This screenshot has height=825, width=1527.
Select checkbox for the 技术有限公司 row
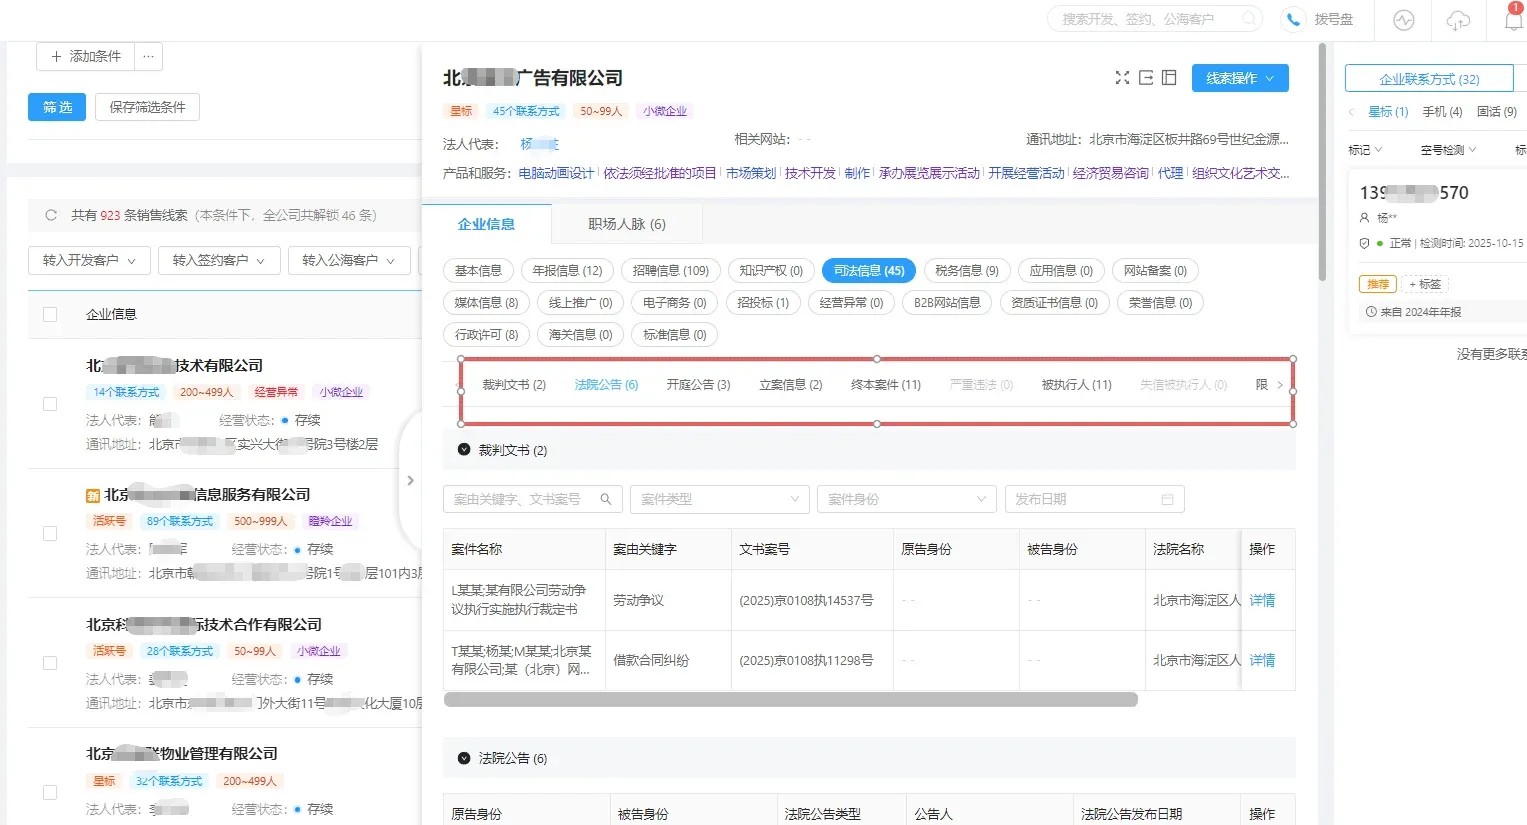(x=50, y=404)
